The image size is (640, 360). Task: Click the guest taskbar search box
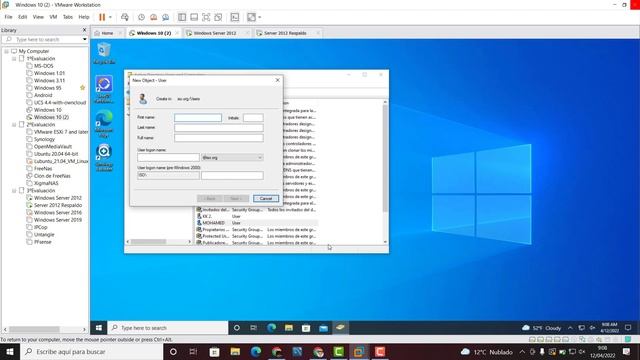168,328
